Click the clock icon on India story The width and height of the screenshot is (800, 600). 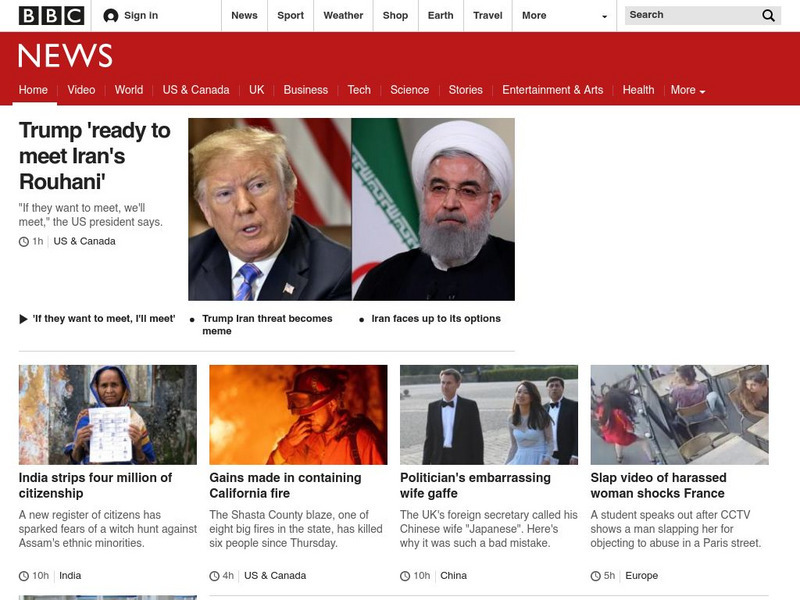pos(24,576)
